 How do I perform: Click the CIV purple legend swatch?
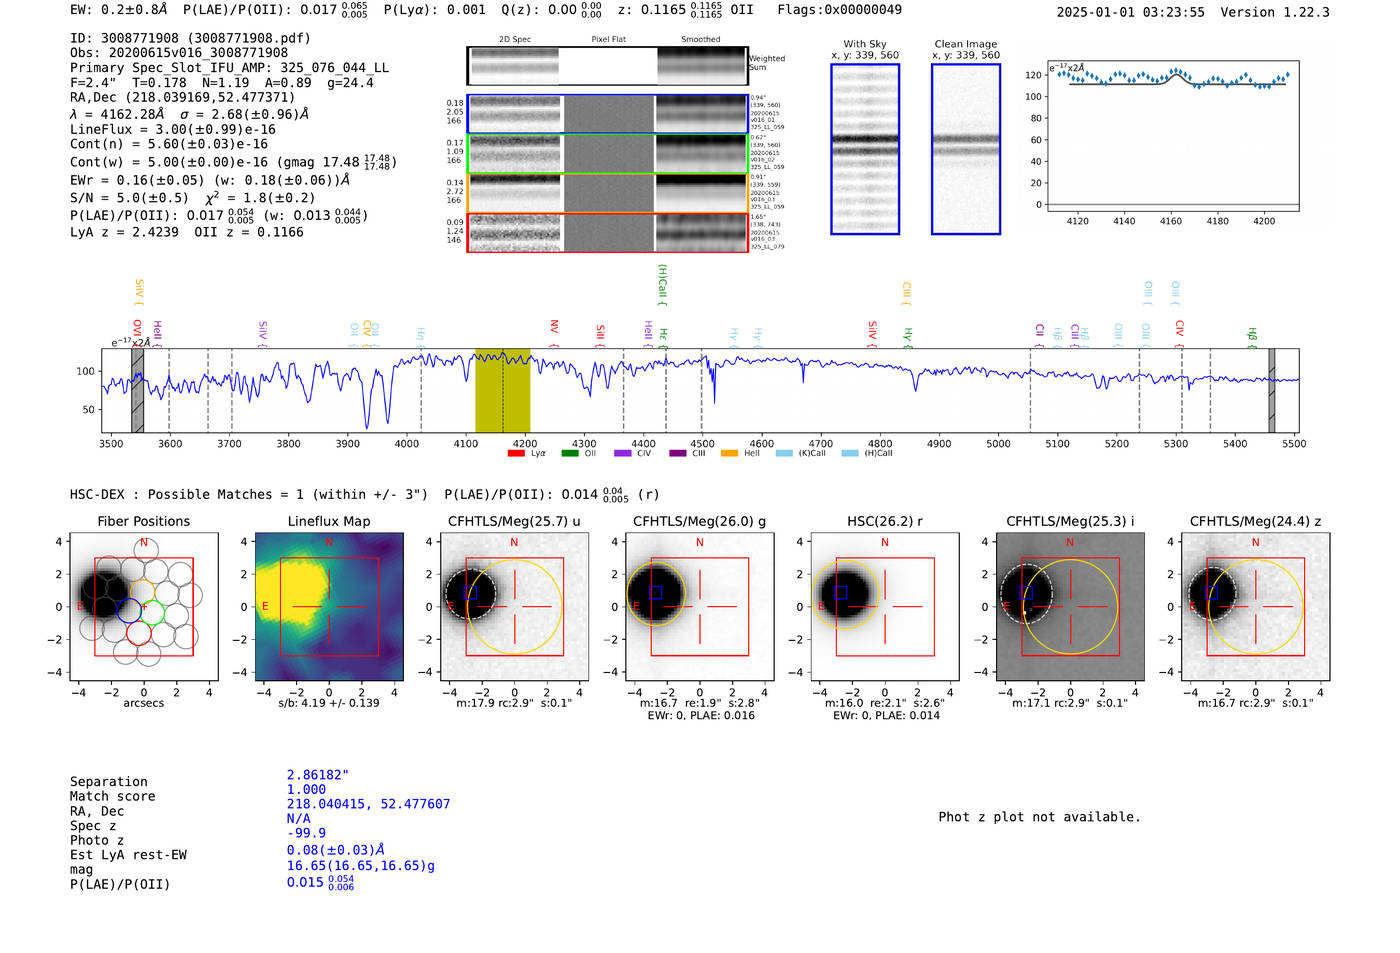[x=623, y=453]
